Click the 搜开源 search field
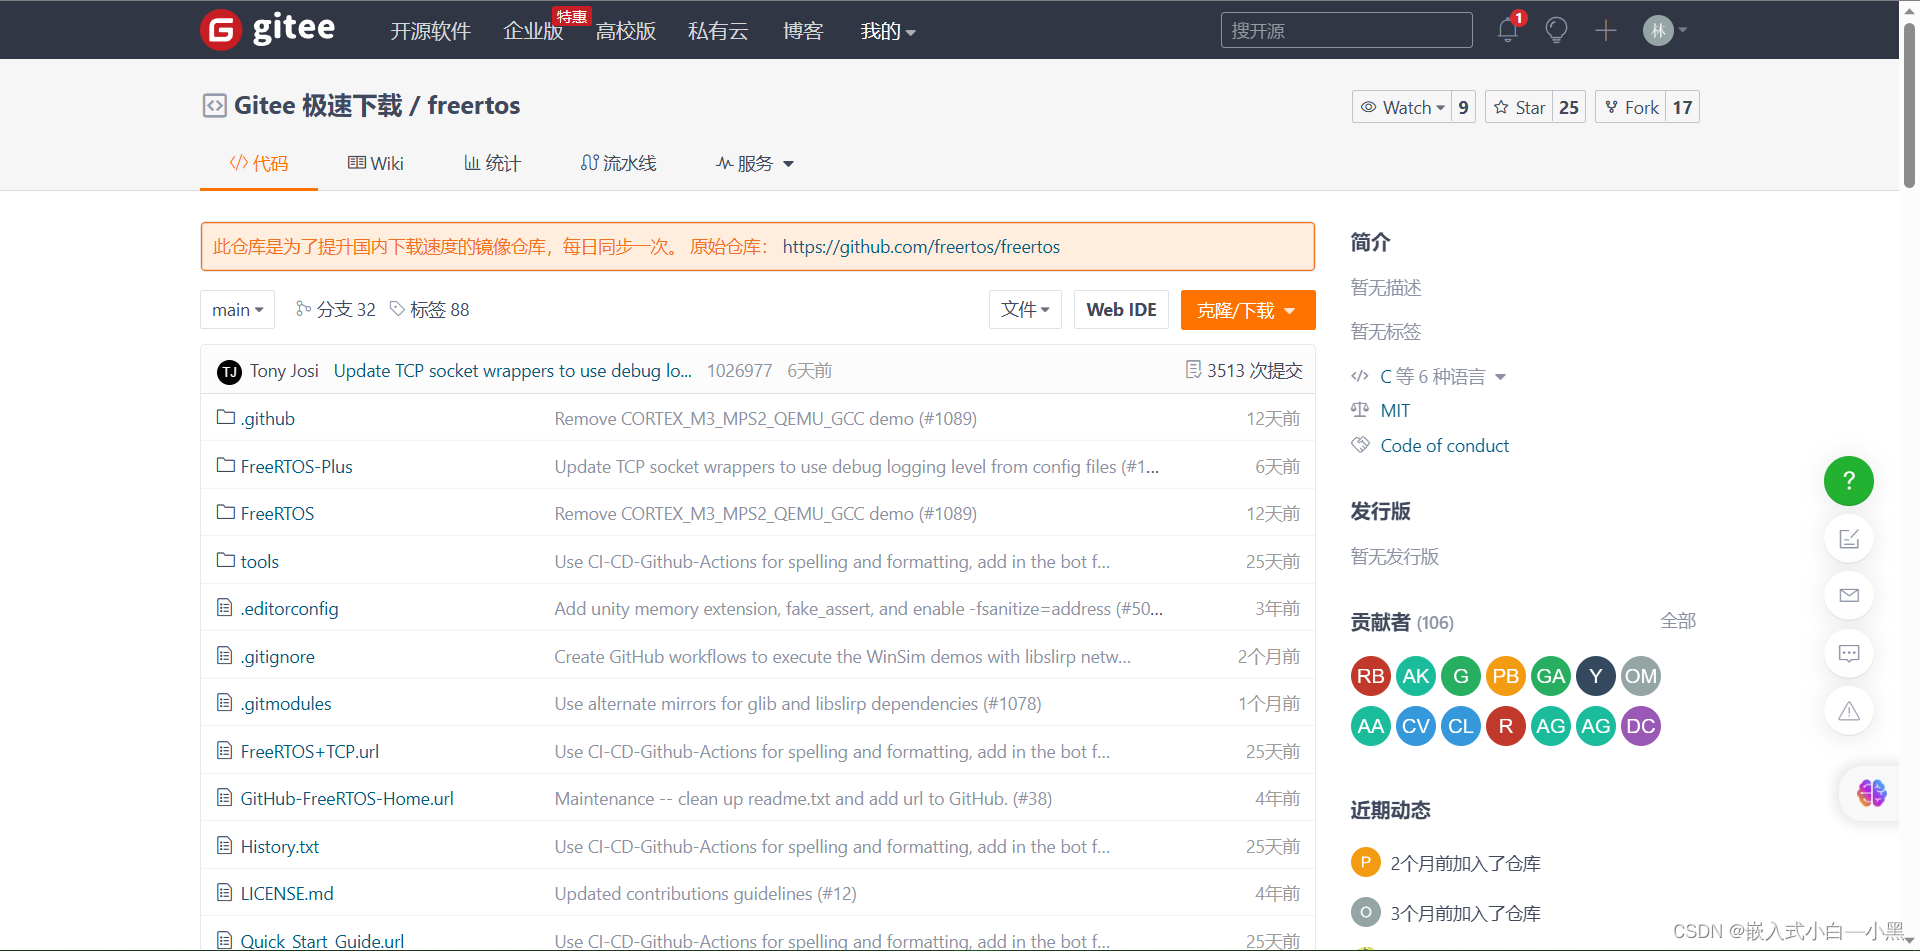 pyautogui.click(x=1346, y=30)
